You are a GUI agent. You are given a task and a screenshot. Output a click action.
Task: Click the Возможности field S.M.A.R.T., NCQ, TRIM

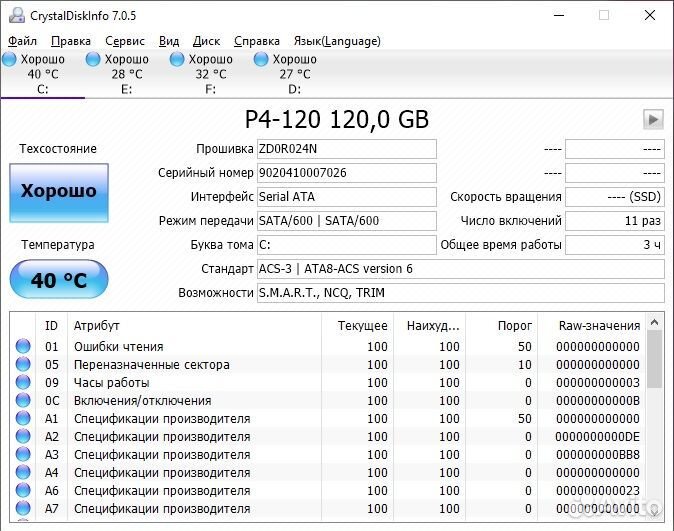[x=461, y=293]
